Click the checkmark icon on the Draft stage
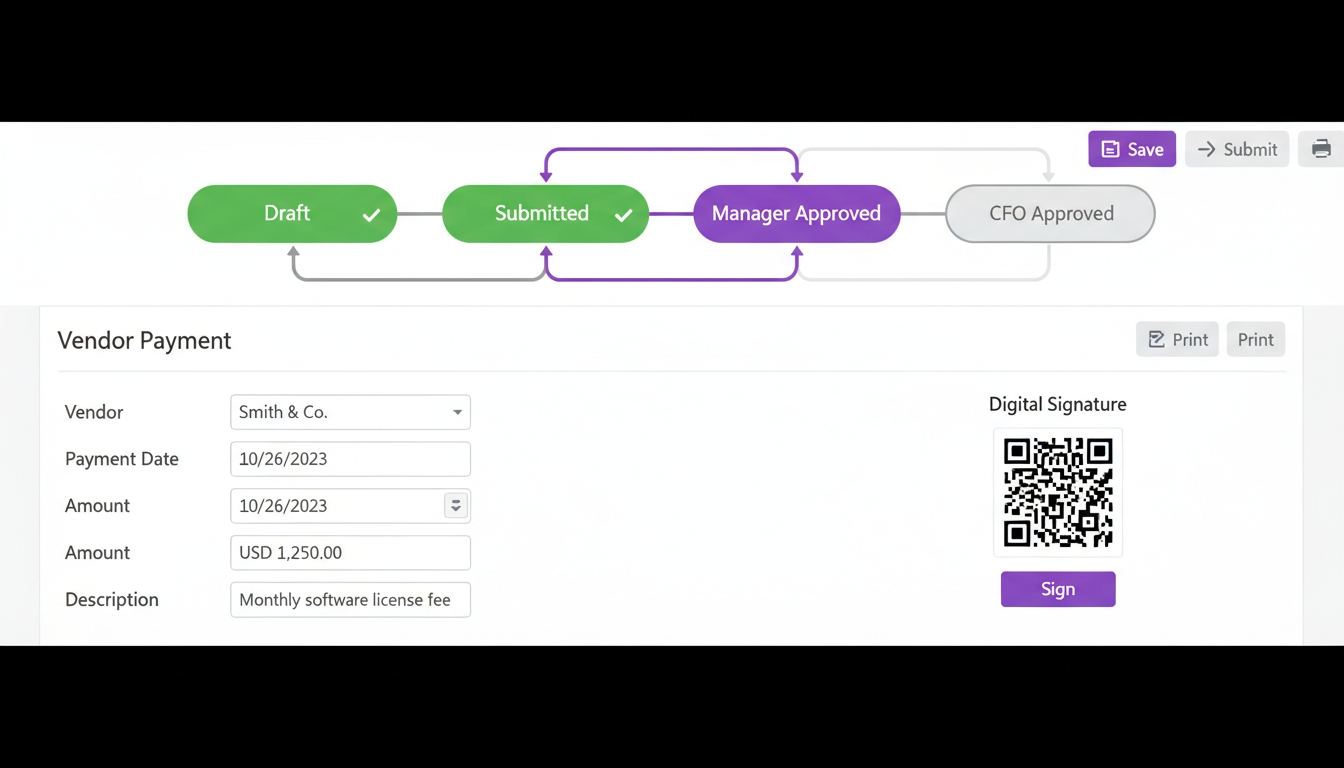The image size is (1344, 768). coord(371,213)
